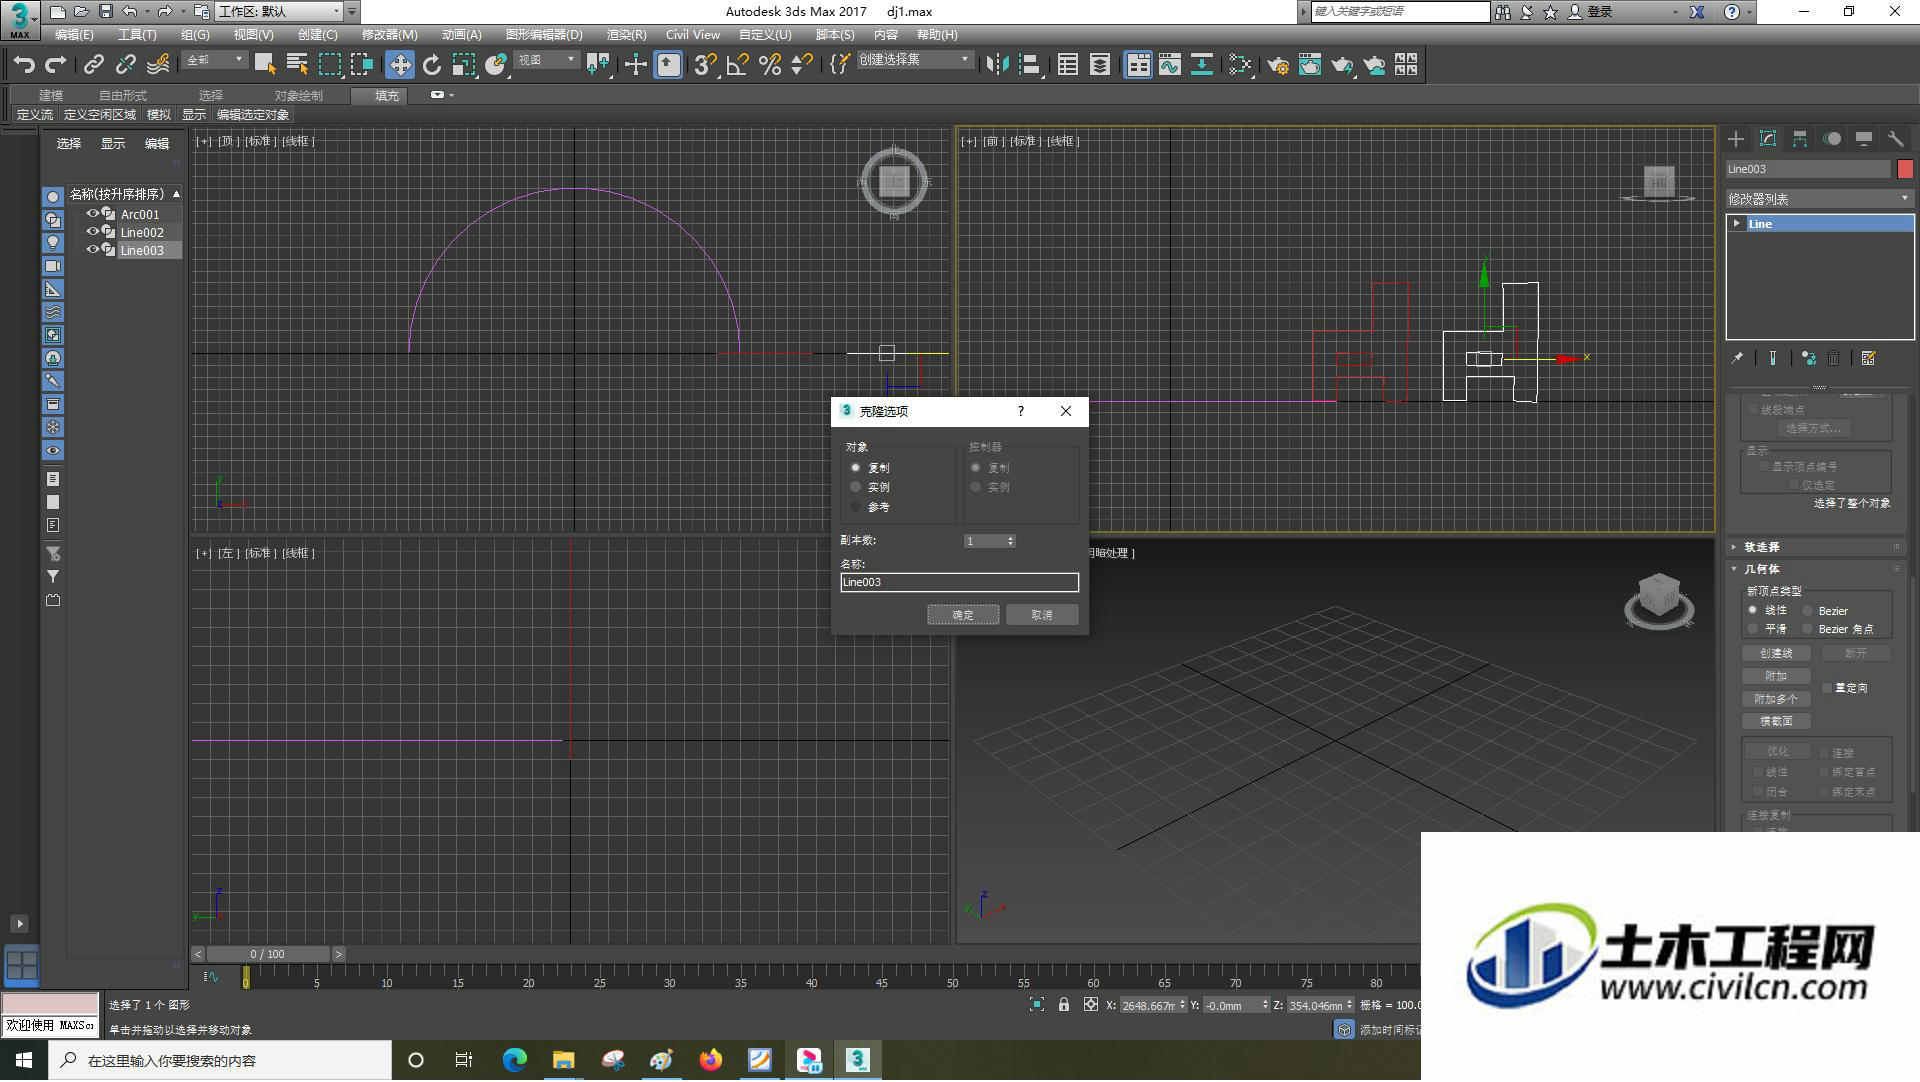The image size is (1920, 1082).
Task: Select the 参考 object radio button
Action: [856, 507]
